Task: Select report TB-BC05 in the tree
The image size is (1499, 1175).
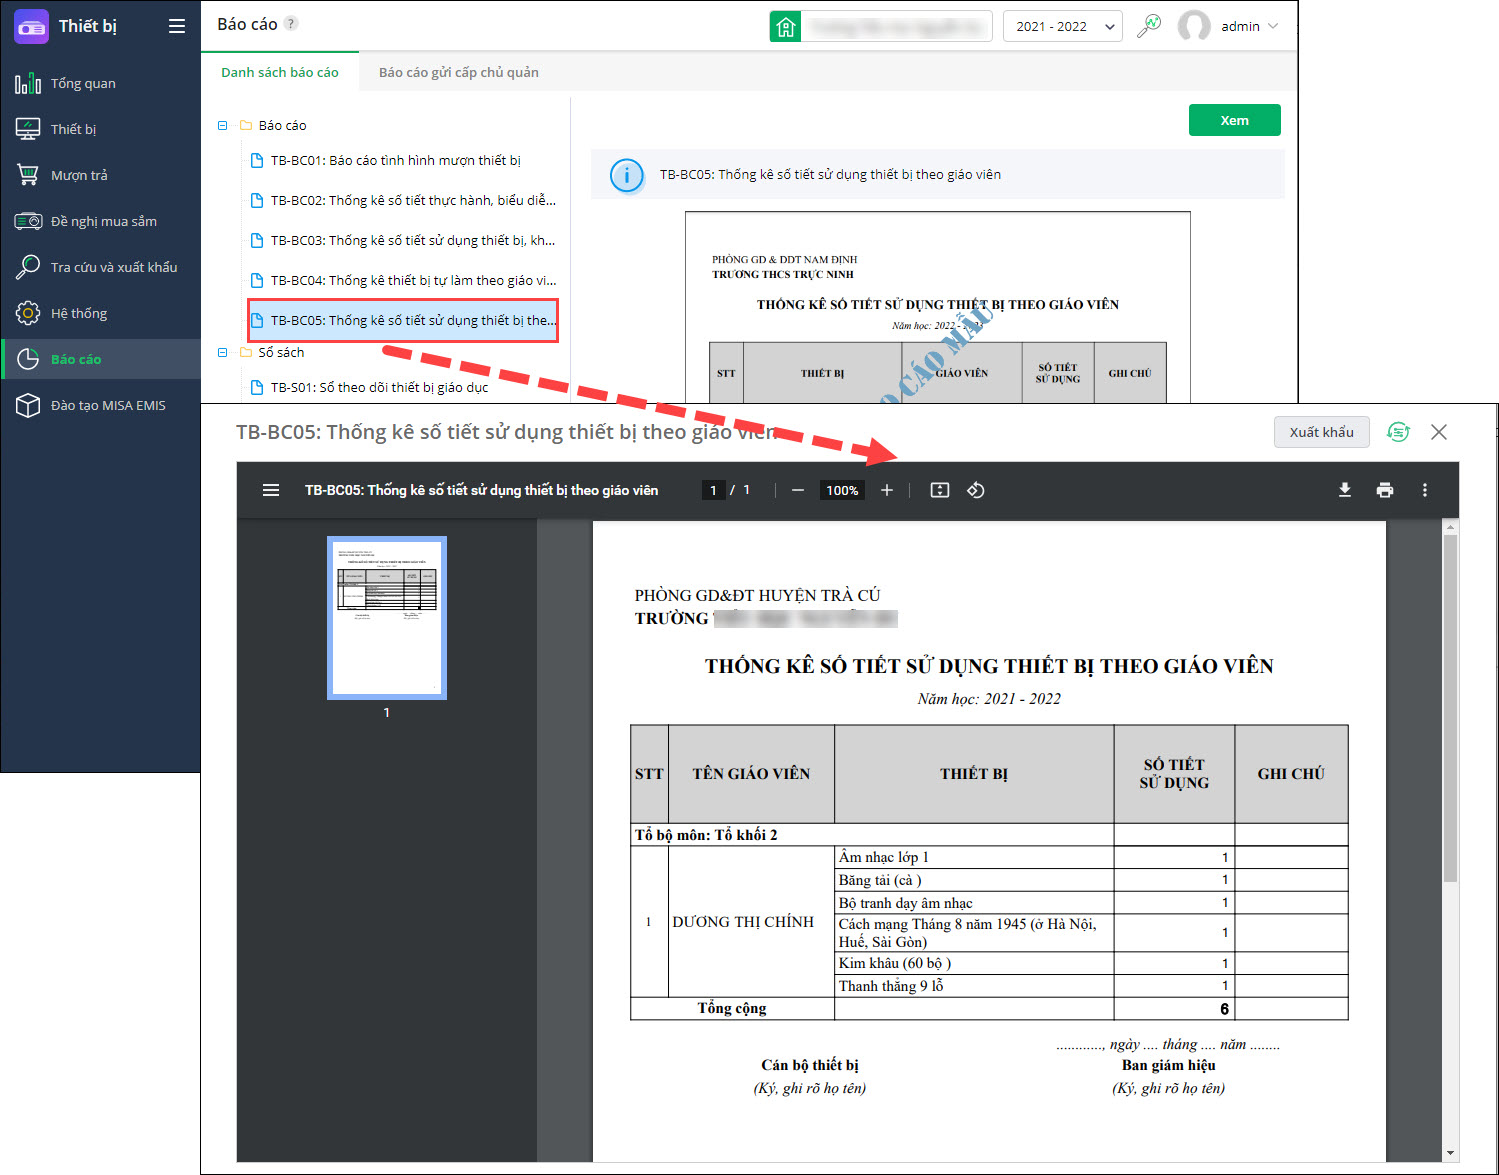Action: tap(403, 320)
